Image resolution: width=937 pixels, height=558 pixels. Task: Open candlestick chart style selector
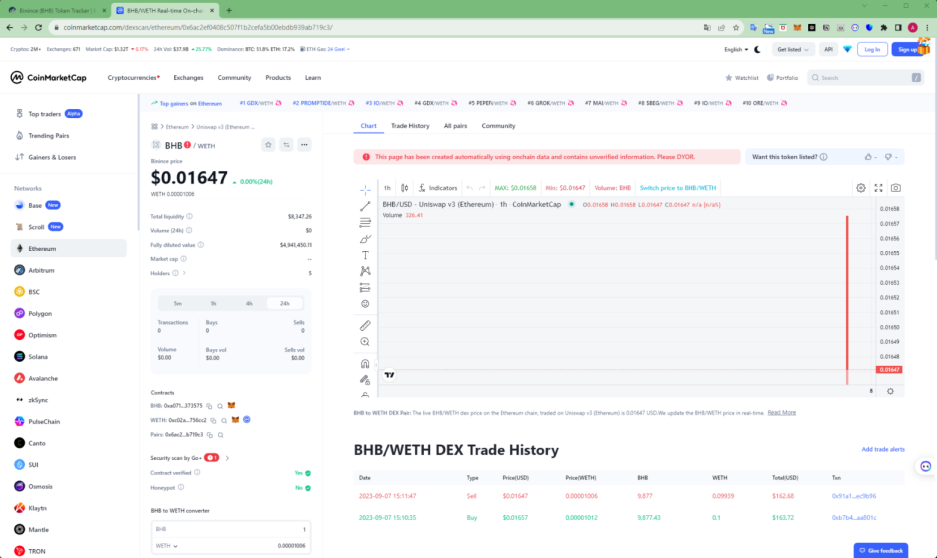pyautogui.click(x=405, y=188)
